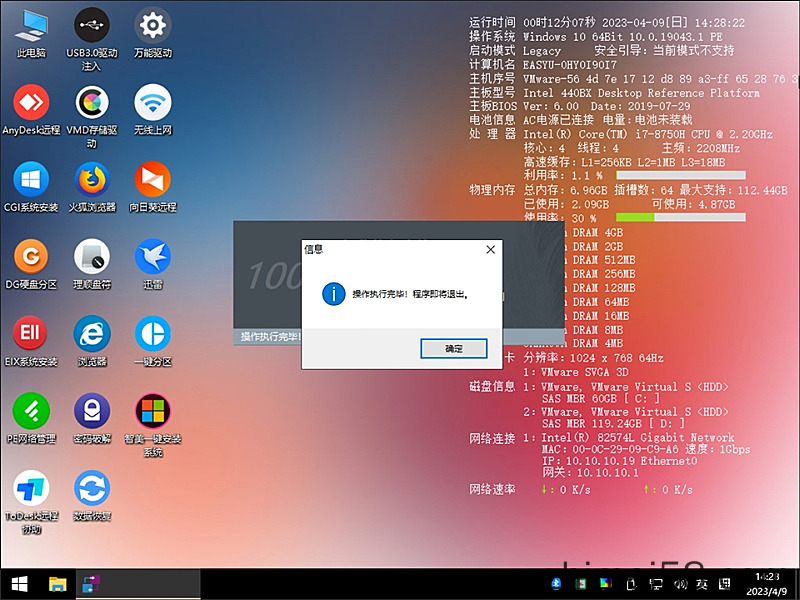Select the DG硬盘分区 icon

pos(31,264)
